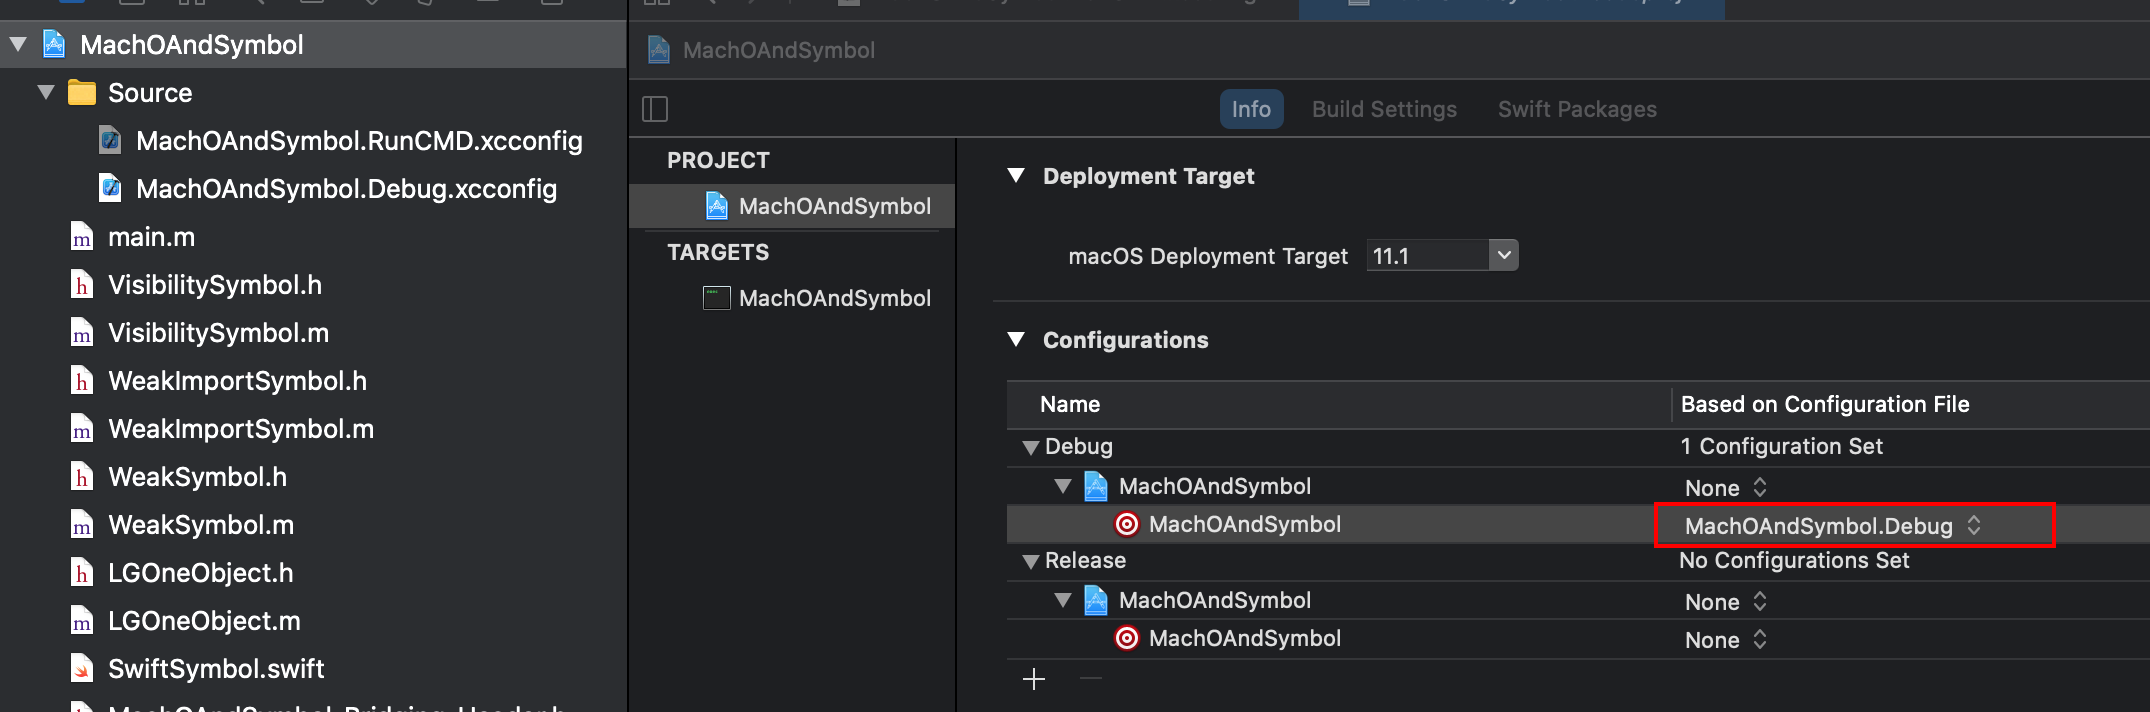This screenshot has width=2150, height=712.
Task: Collapse MachOAndSymbol project under Debug
Action: (x=1063, y=486)
